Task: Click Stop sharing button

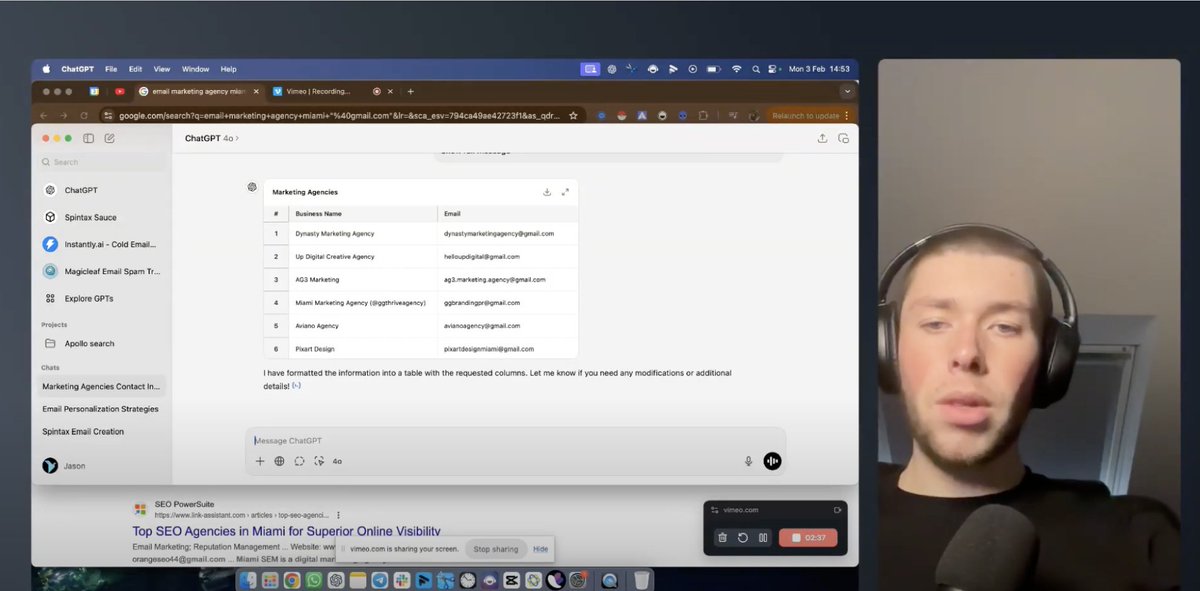Action: point(496,549)
